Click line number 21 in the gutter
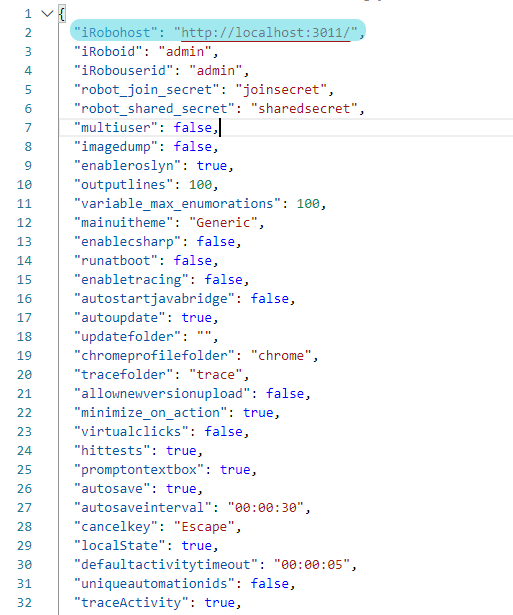Viewport: 513px width, 615px height. pyautogui.click(x=24, y=394)
